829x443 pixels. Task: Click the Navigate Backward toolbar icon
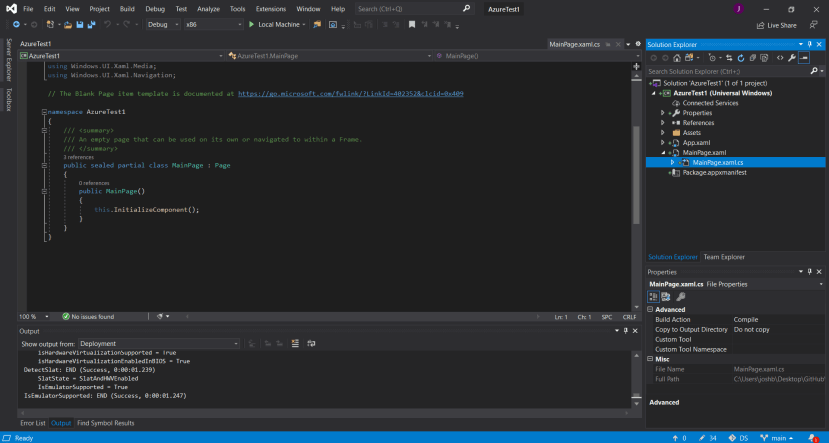16,24
